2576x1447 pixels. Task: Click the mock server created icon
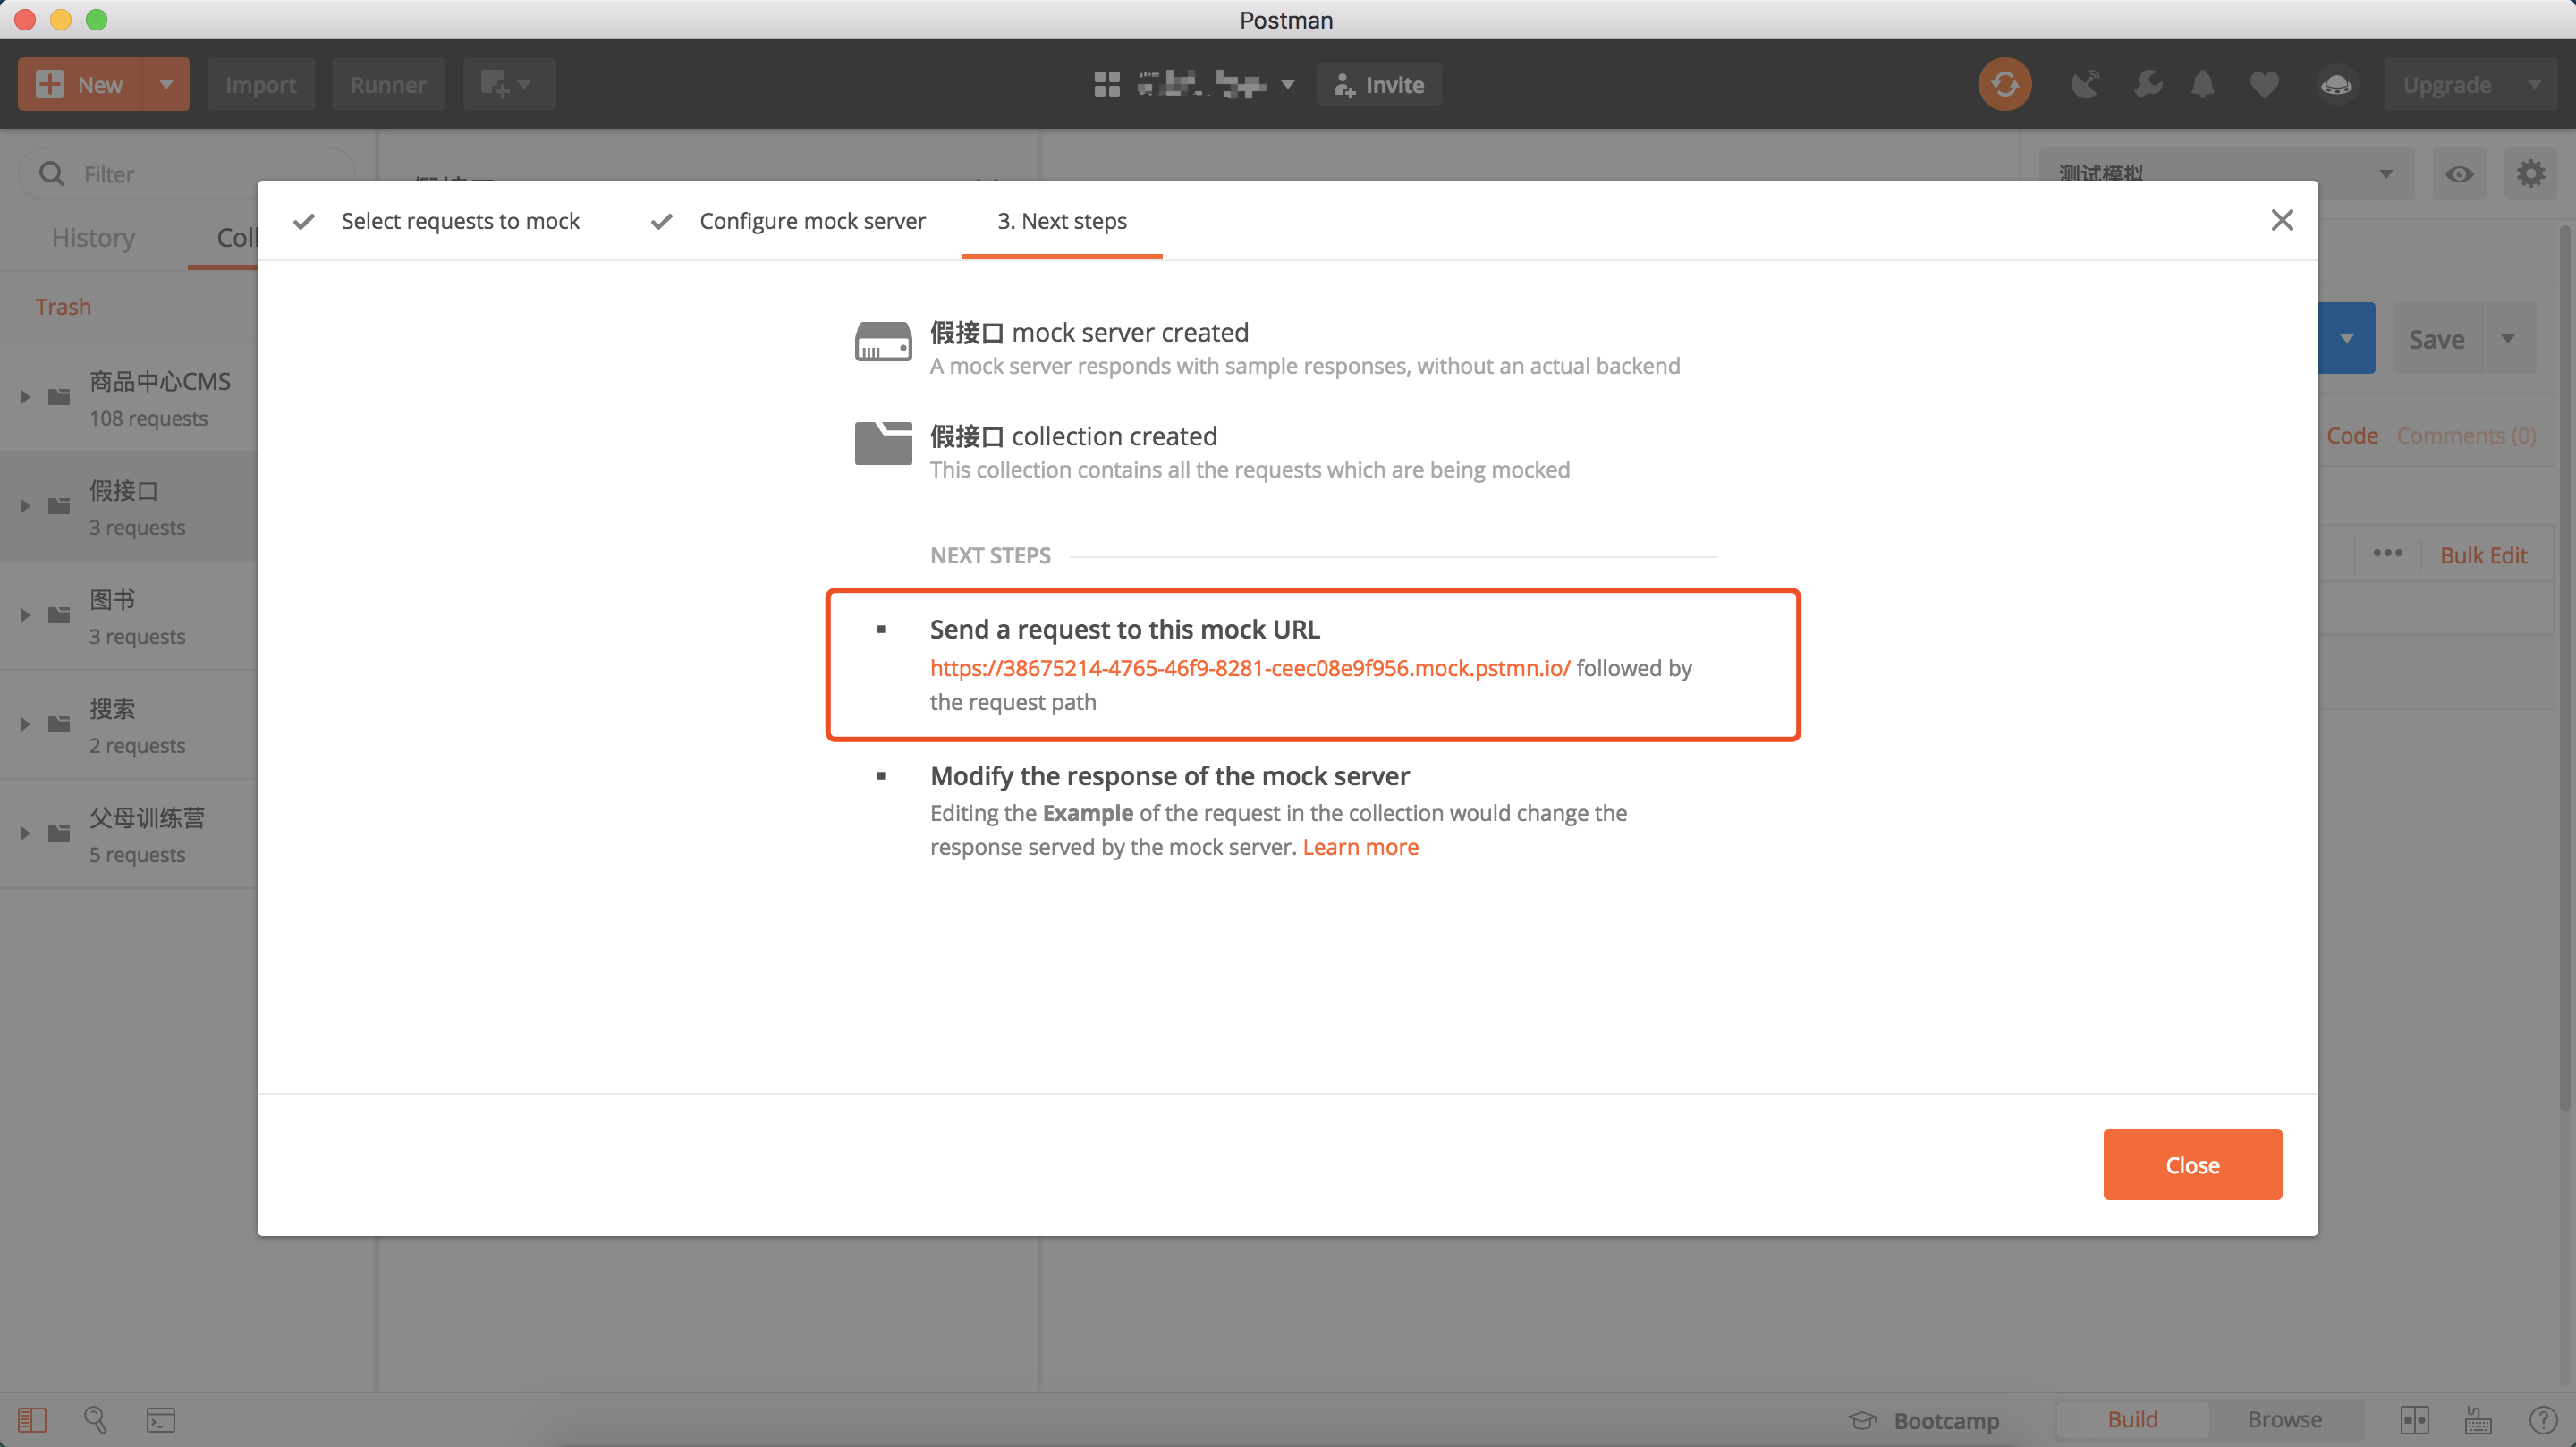point(883,342)
